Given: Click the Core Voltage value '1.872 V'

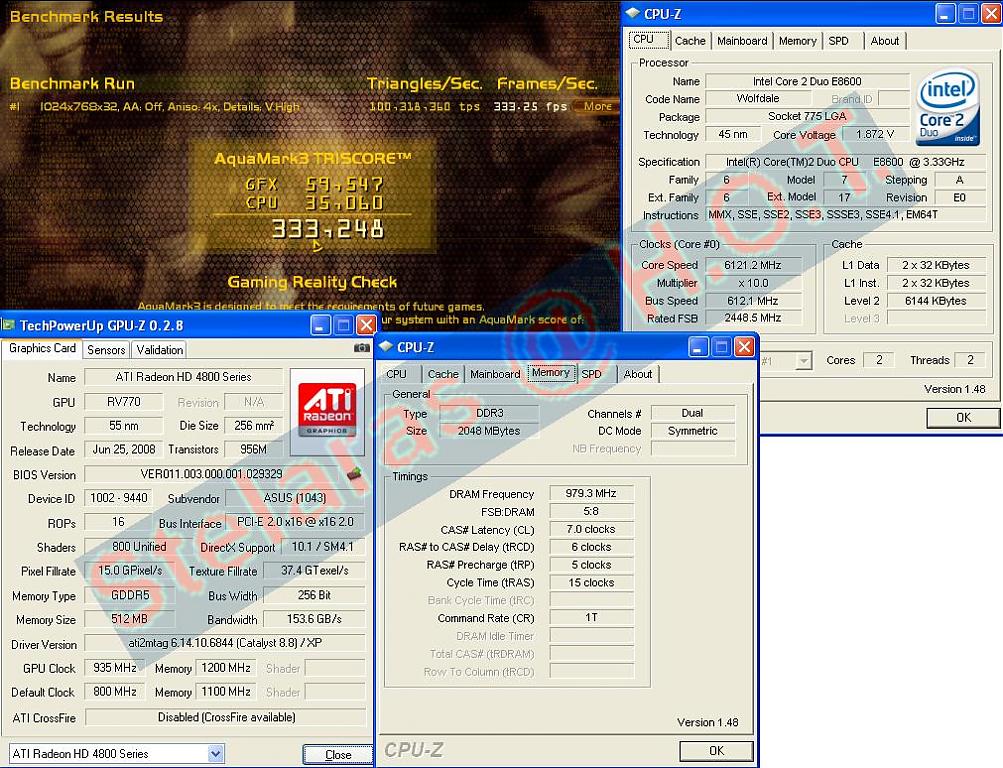Looking at the screenshot, I should 874,134.
